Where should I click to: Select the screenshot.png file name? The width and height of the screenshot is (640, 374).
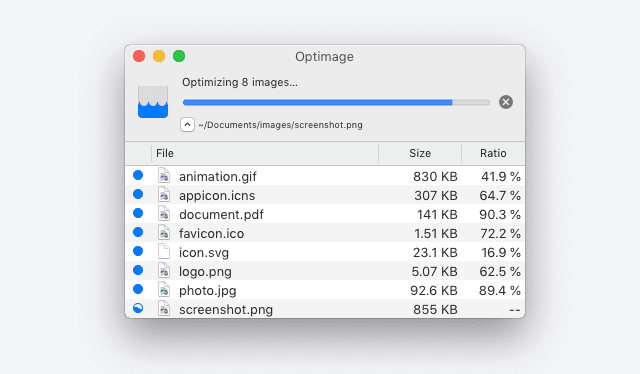(x=226, y=309)
